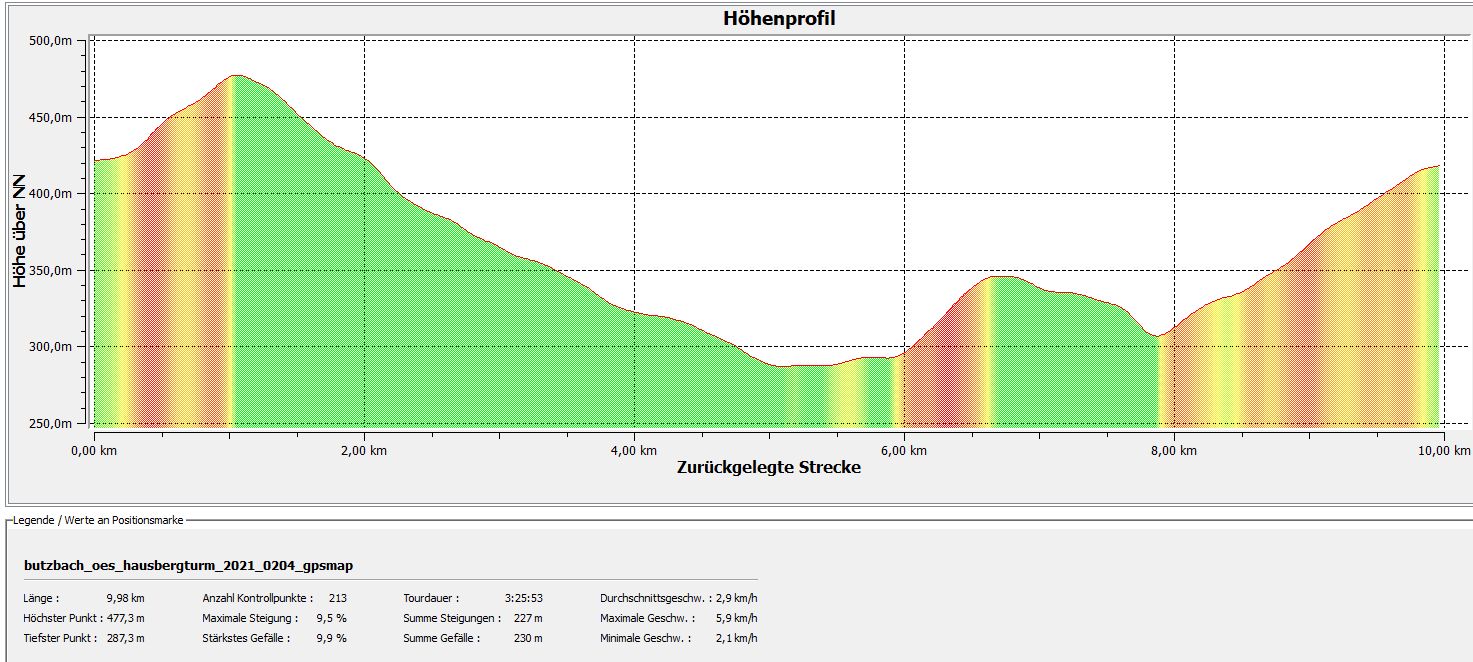This screenshot has width=1473, height=662.
Task: Click the 8,00 km axis tick label
Action: coord(1174,451)
